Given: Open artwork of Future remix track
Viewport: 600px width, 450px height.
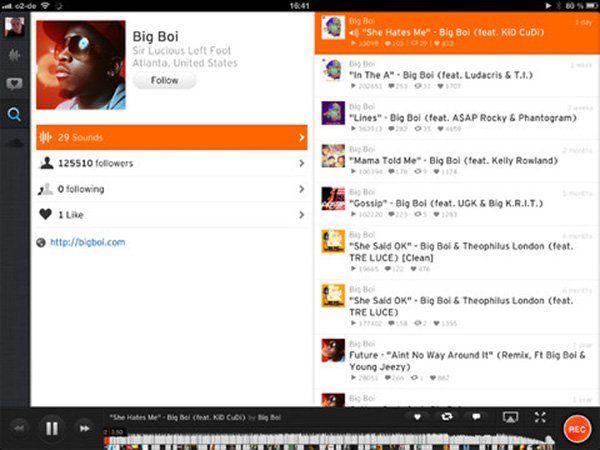Looking at the screenshot, I should pos(333,351).
